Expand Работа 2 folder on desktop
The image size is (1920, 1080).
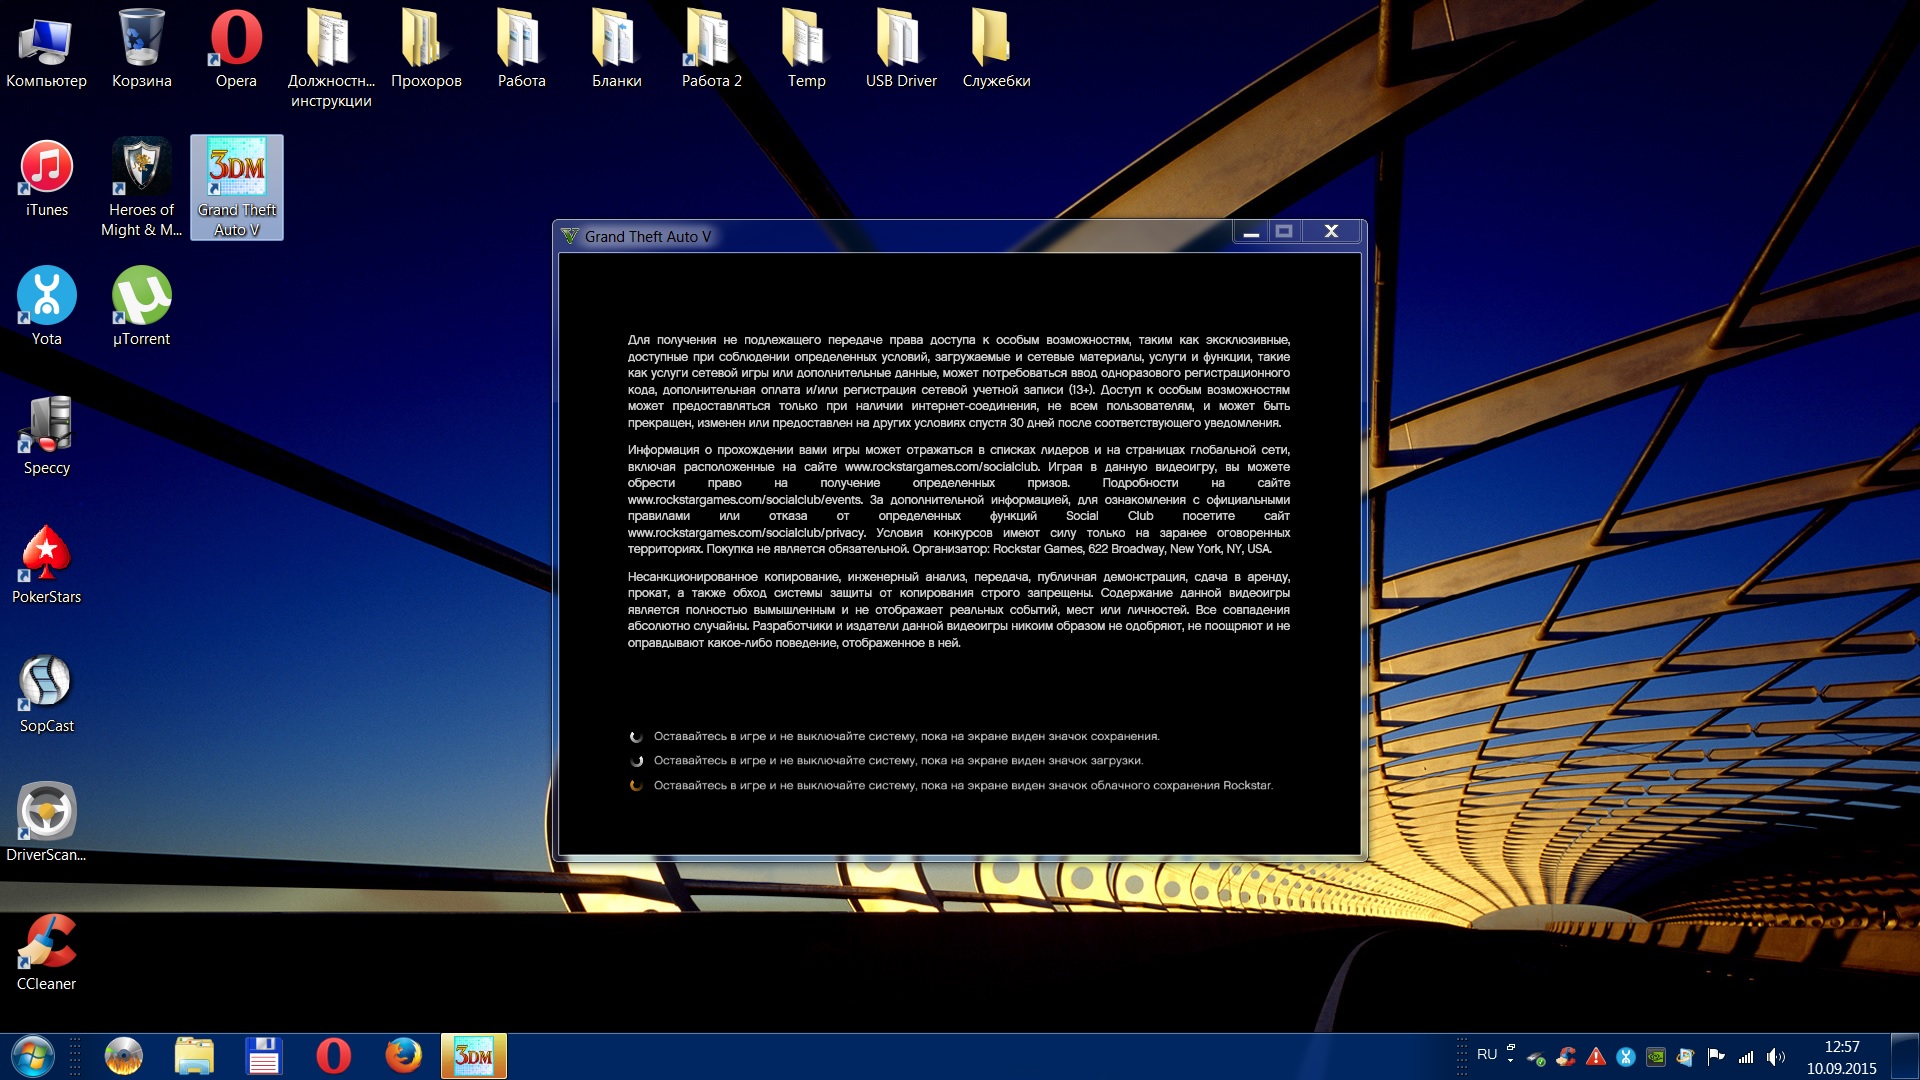pos(712,44)
